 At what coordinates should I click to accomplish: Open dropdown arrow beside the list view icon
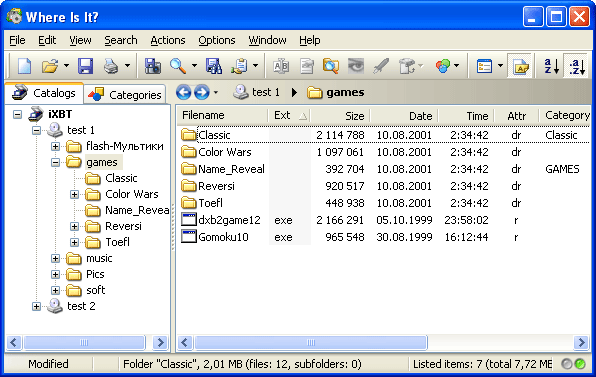501,66
